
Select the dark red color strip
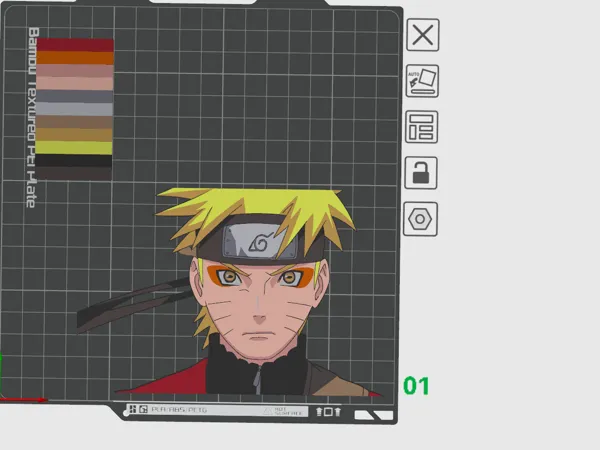click(75, 44)
